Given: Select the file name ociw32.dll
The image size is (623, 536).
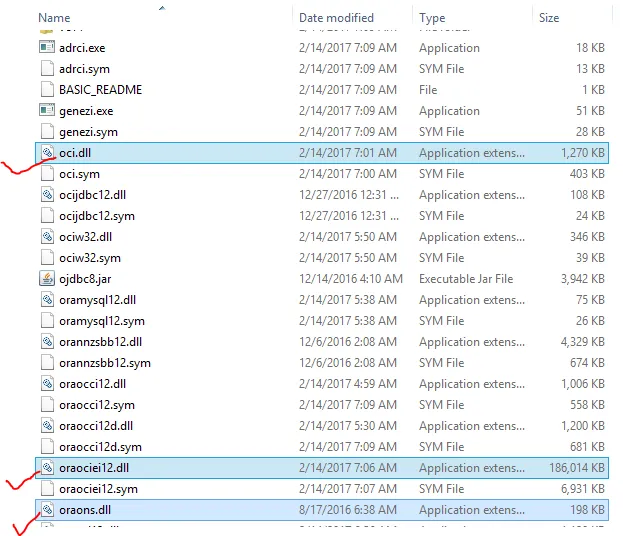Looking at the screenshot, I should [x=85, y=237].
